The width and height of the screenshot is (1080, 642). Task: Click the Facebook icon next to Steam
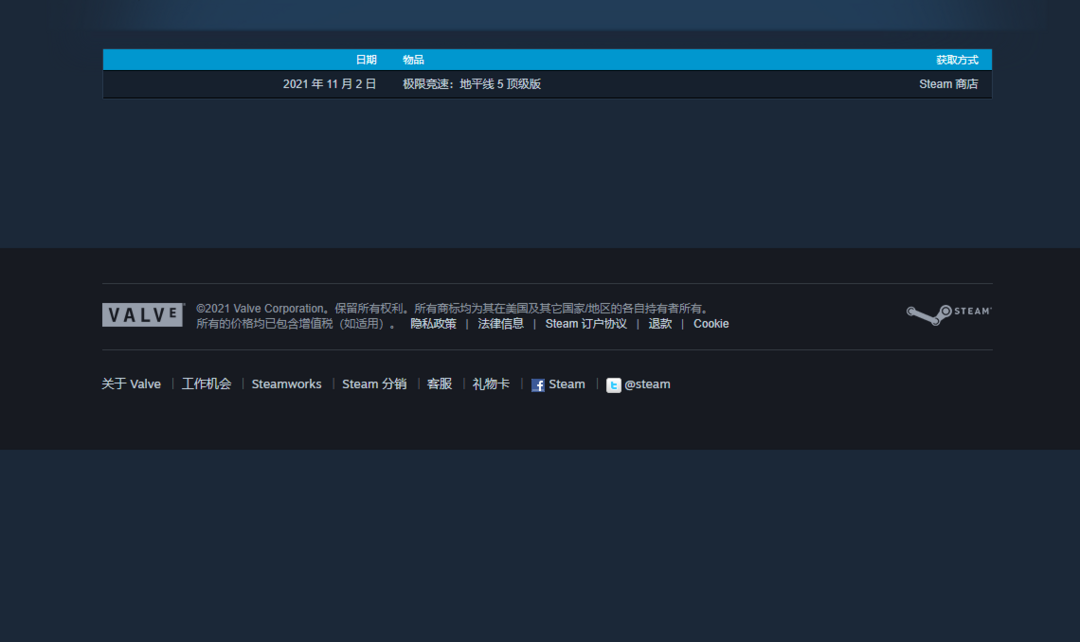(x=538, y=385)
